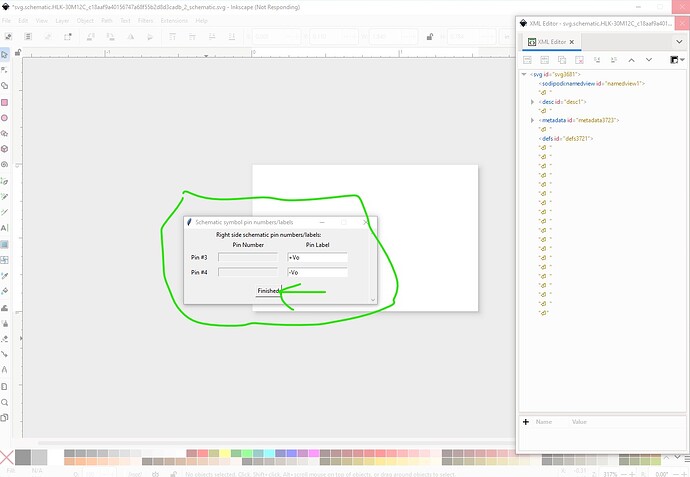Click the Pin #3 number field
The width and height of the screenshot is (690, 477).
point(248,257)
